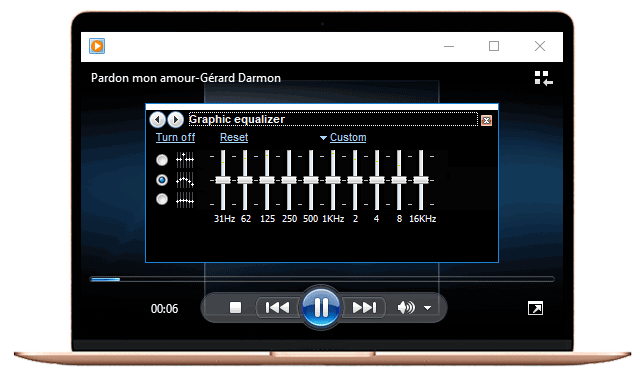Click the 8 KHz equalizer slider handle
The height and width of the screenshot is (370, 640).
(399, 180)
